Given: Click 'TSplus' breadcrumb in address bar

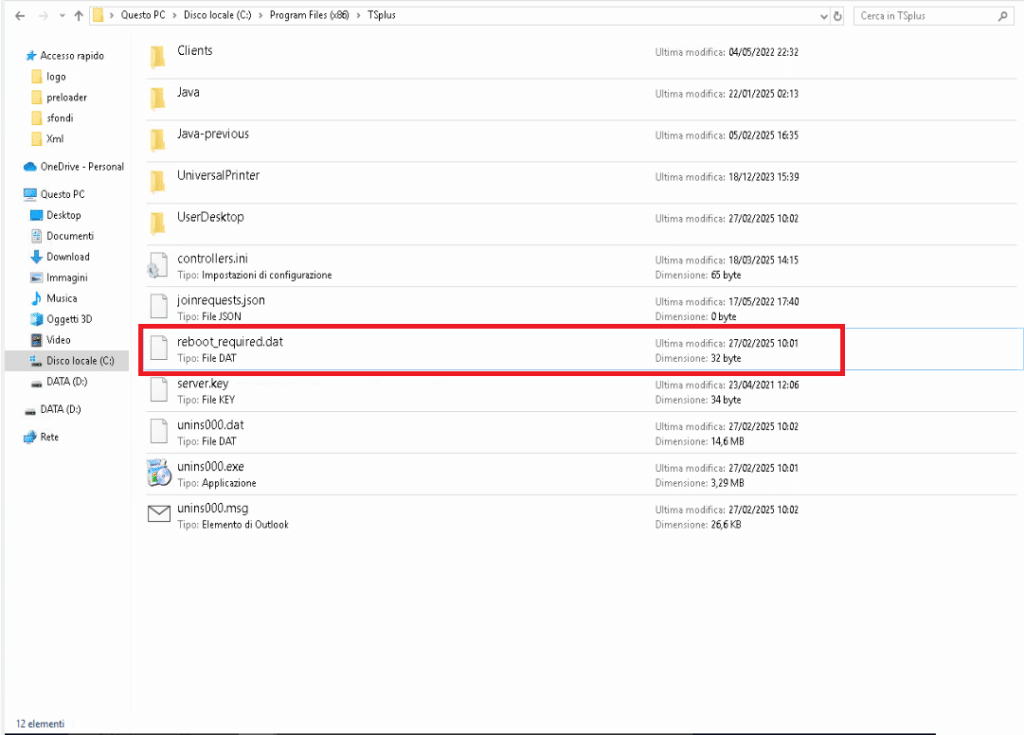Looking at the screenshot, I should 381,15.
